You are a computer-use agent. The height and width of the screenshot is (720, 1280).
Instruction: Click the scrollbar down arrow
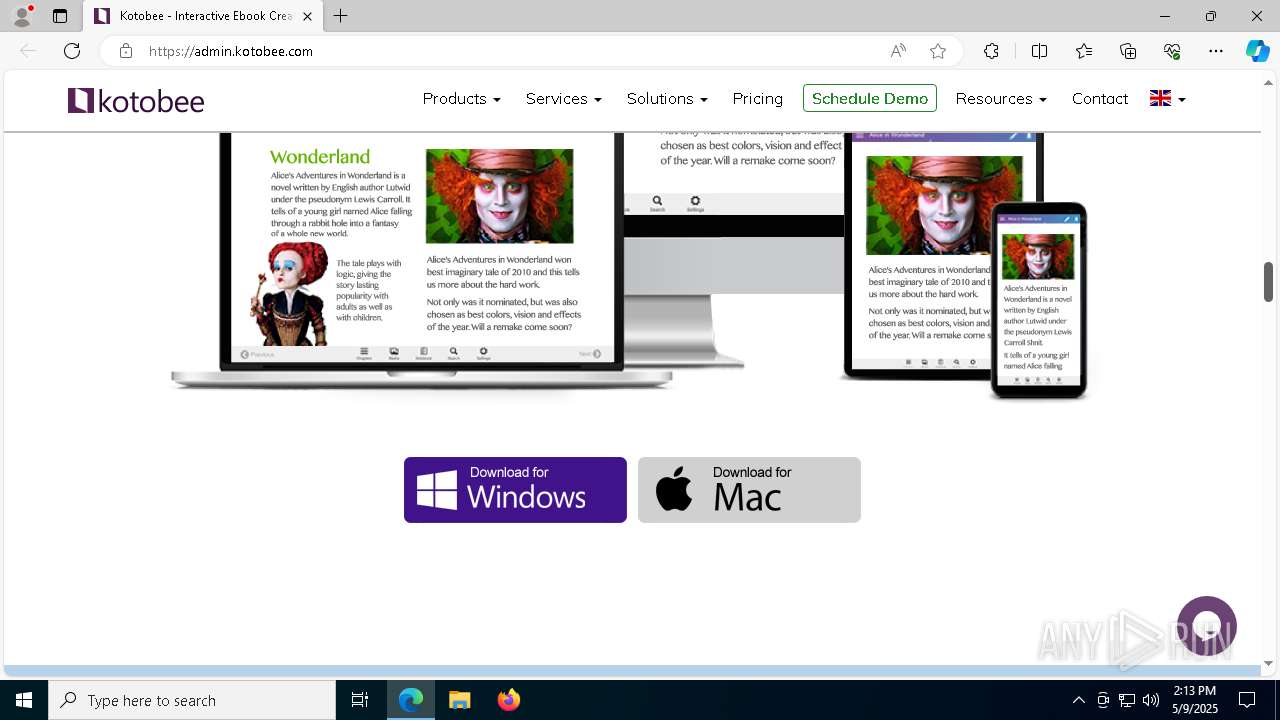(1268, 662)
